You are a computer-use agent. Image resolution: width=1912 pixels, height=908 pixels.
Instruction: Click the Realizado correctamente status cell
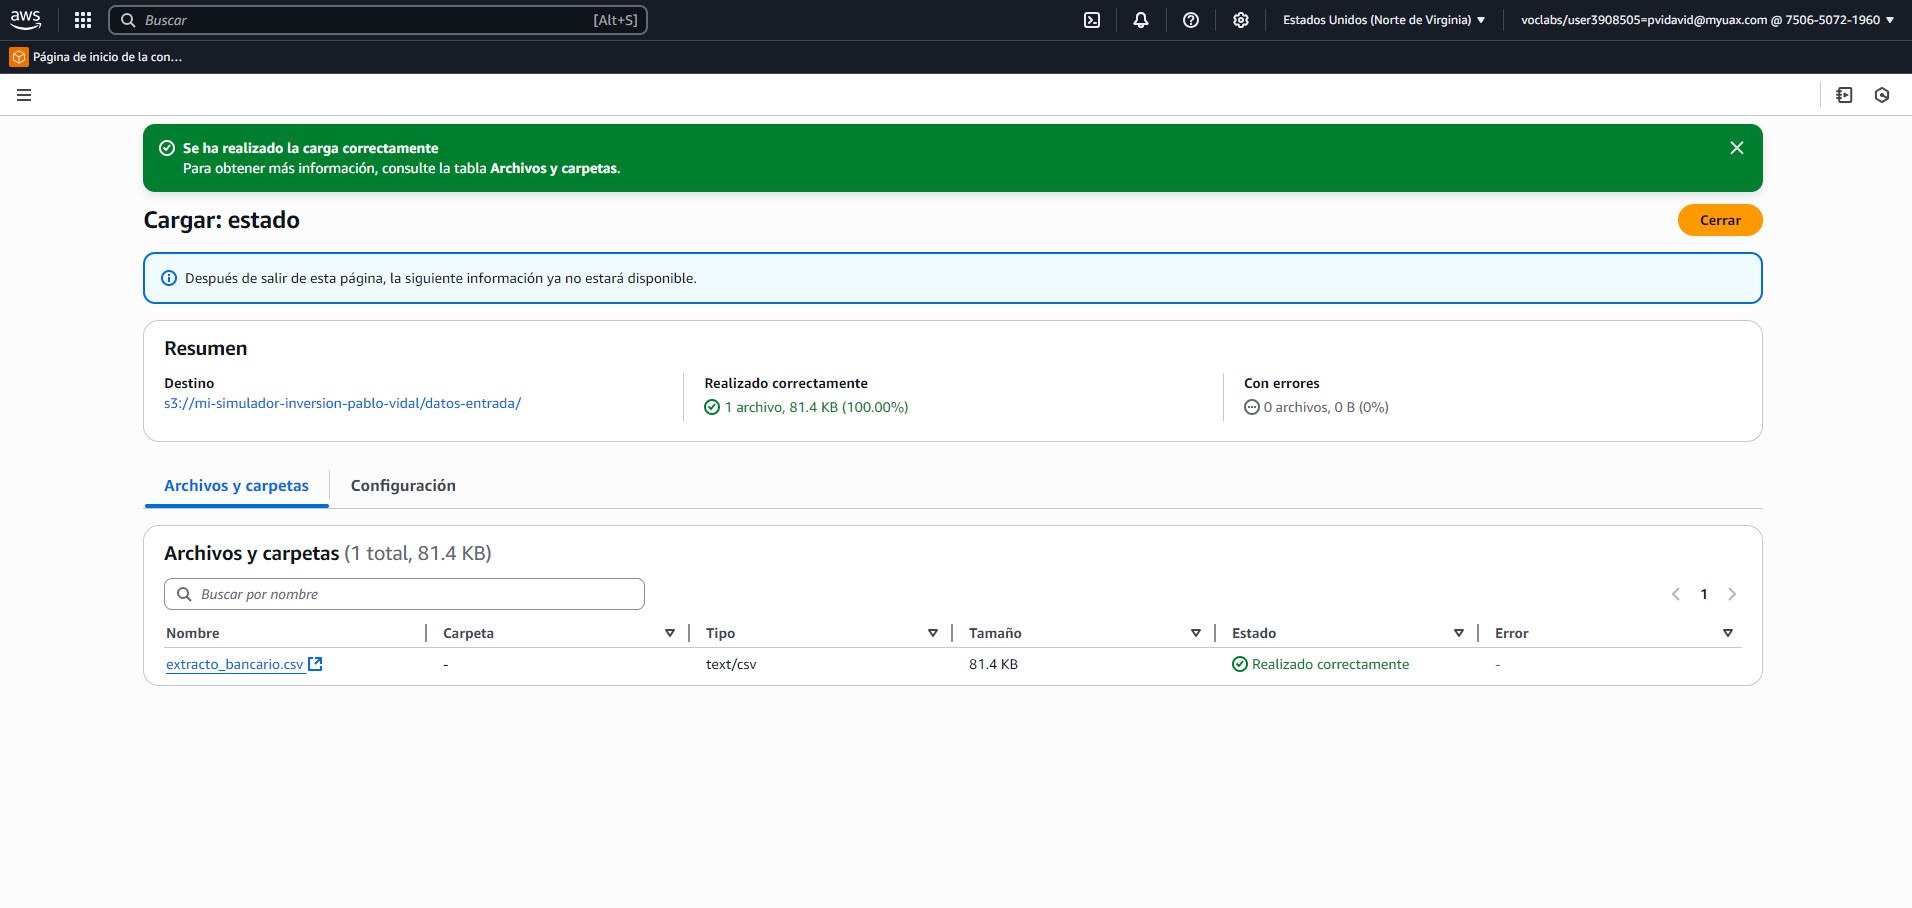(x=1321, y=664)
